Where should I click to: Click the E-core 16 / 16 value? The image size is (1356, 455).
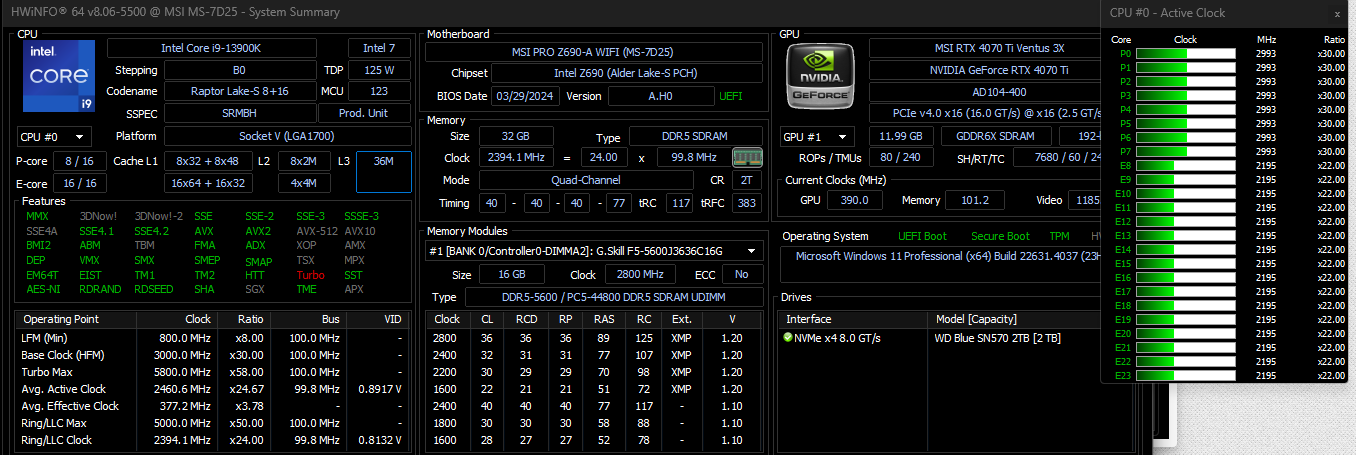click(x=79, y=183)
